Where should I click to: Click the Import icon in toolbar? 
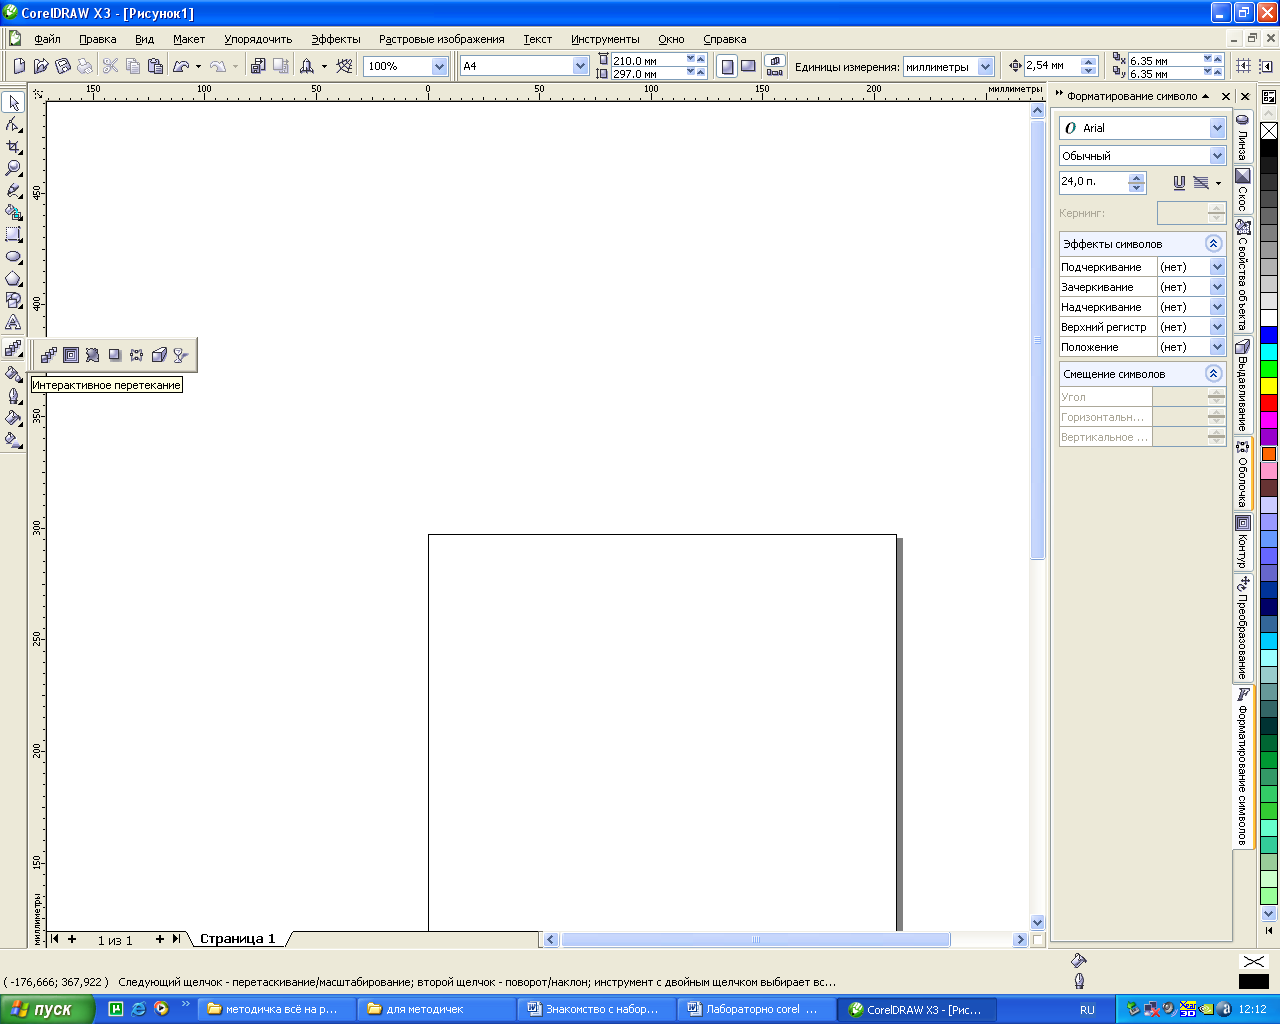[x=257, y=66]
